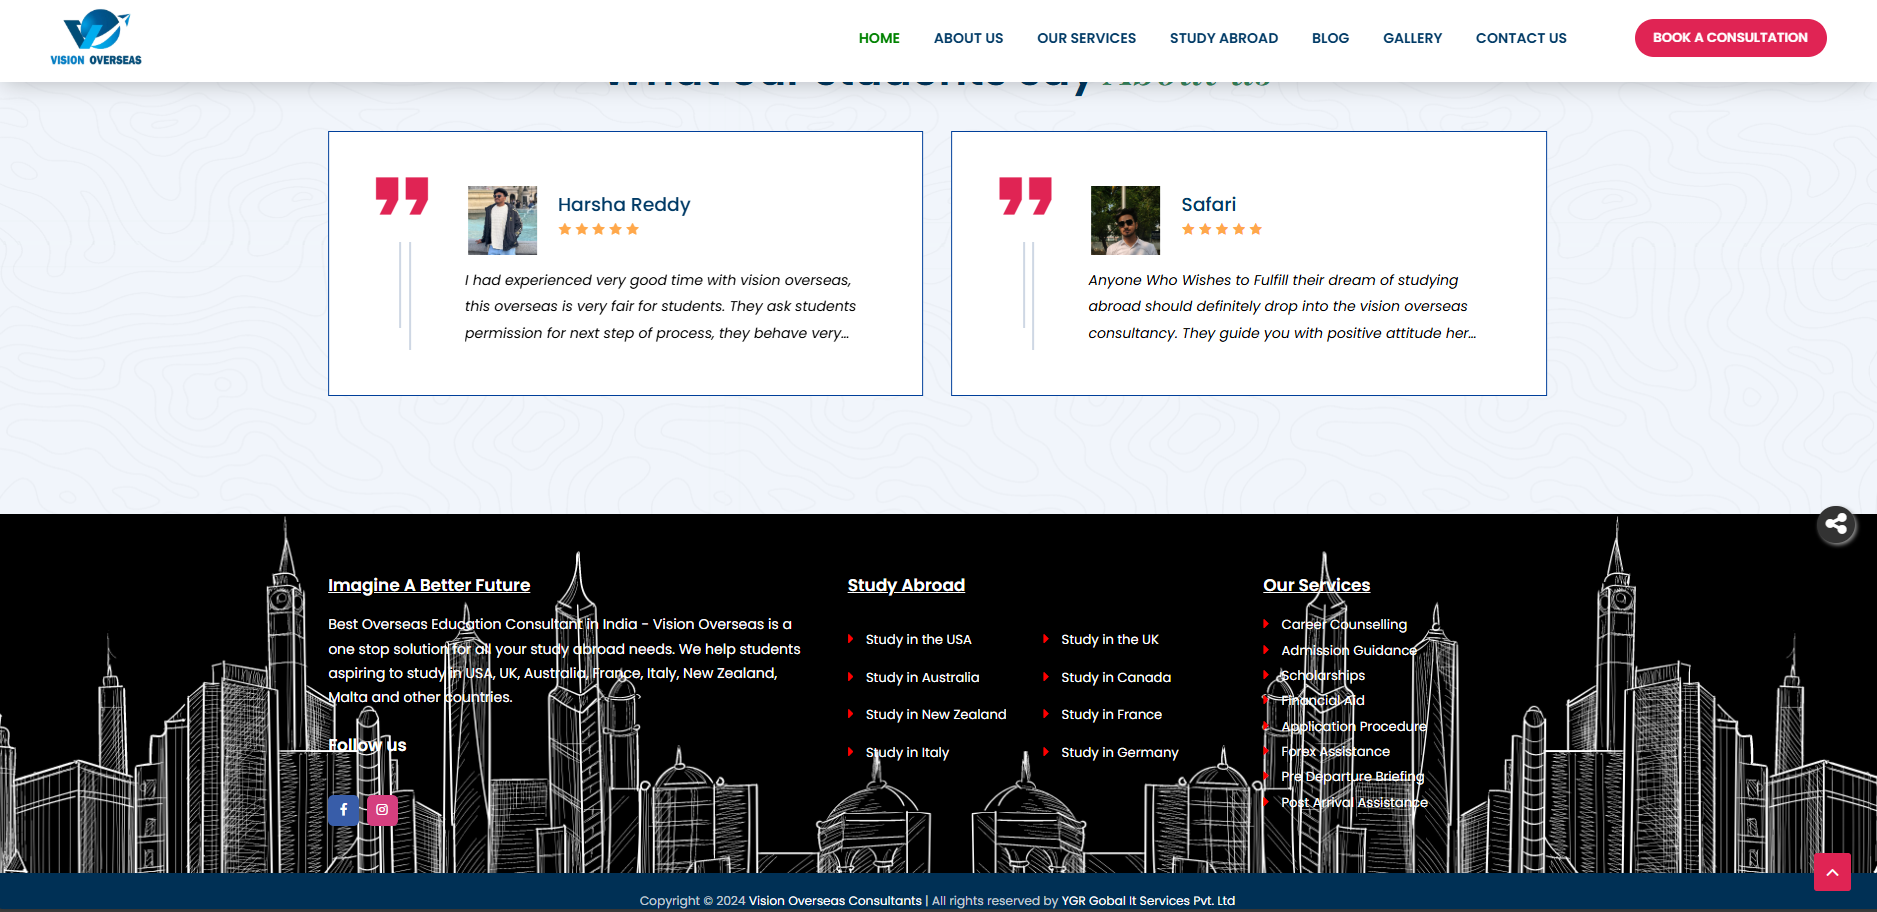
Task: Click Safari's profile photo
Action: pos(1125,220)
